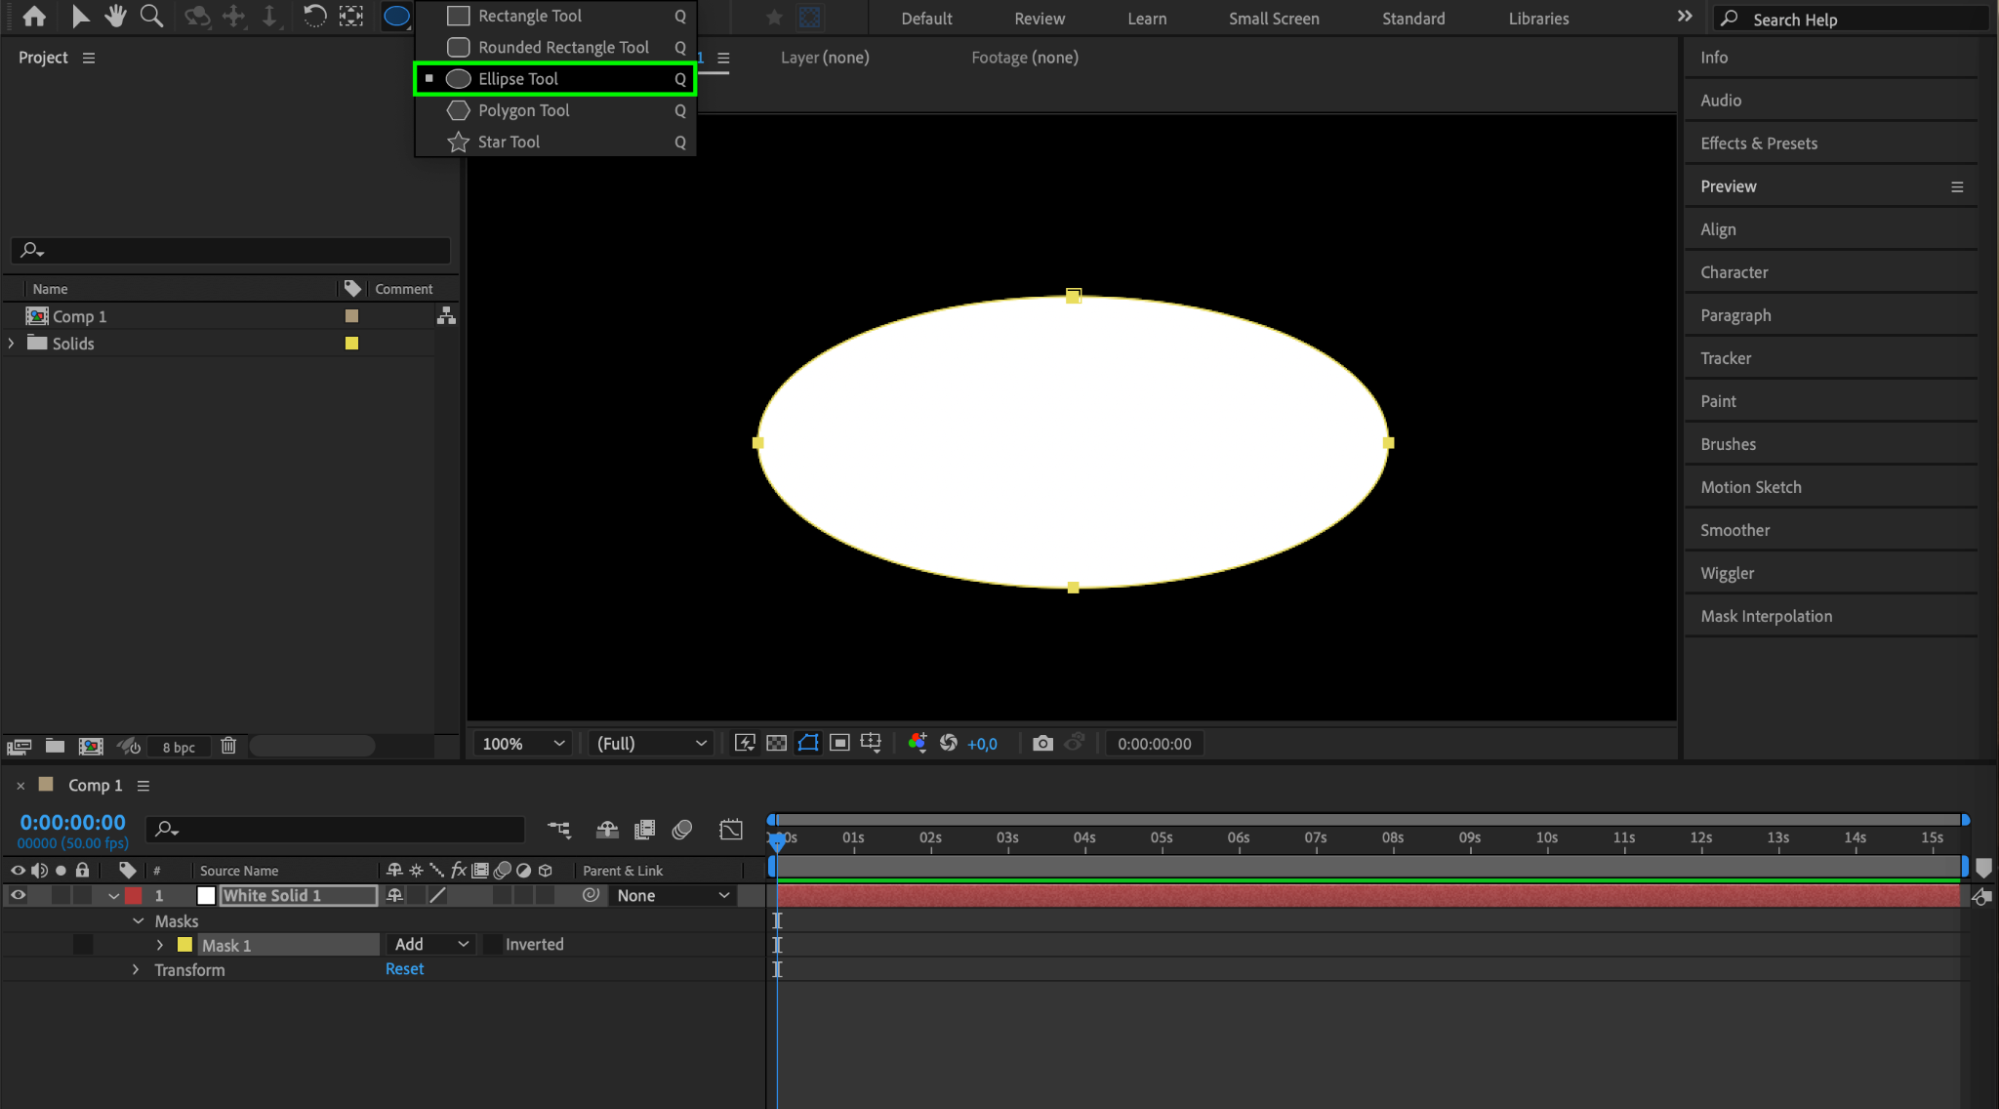The width and height of the screenshot is (1999, 1109).
Task: Hide the White Solid 1 layer
Action: (18, 895)
